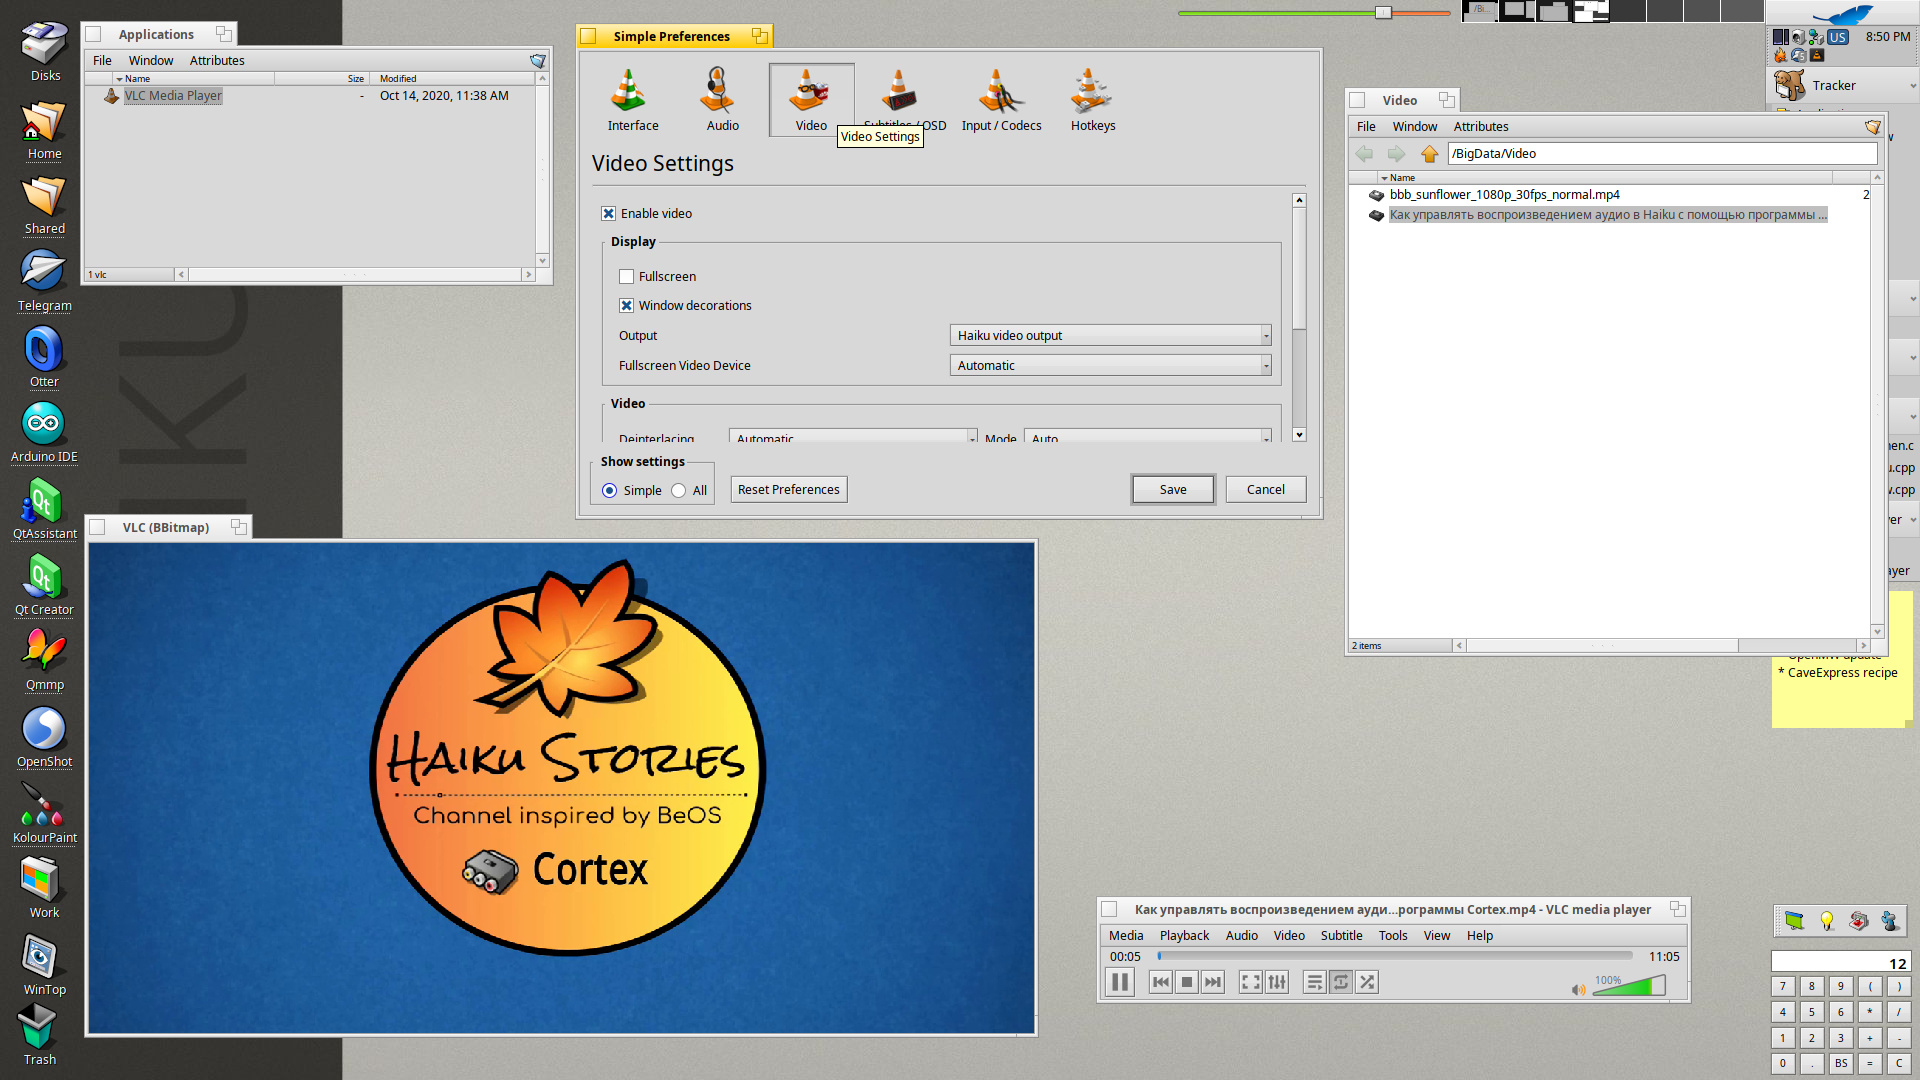The image size is (1920, 1080).
Task: Cancel the Simple Preferences dialog
Action: 1265,490
